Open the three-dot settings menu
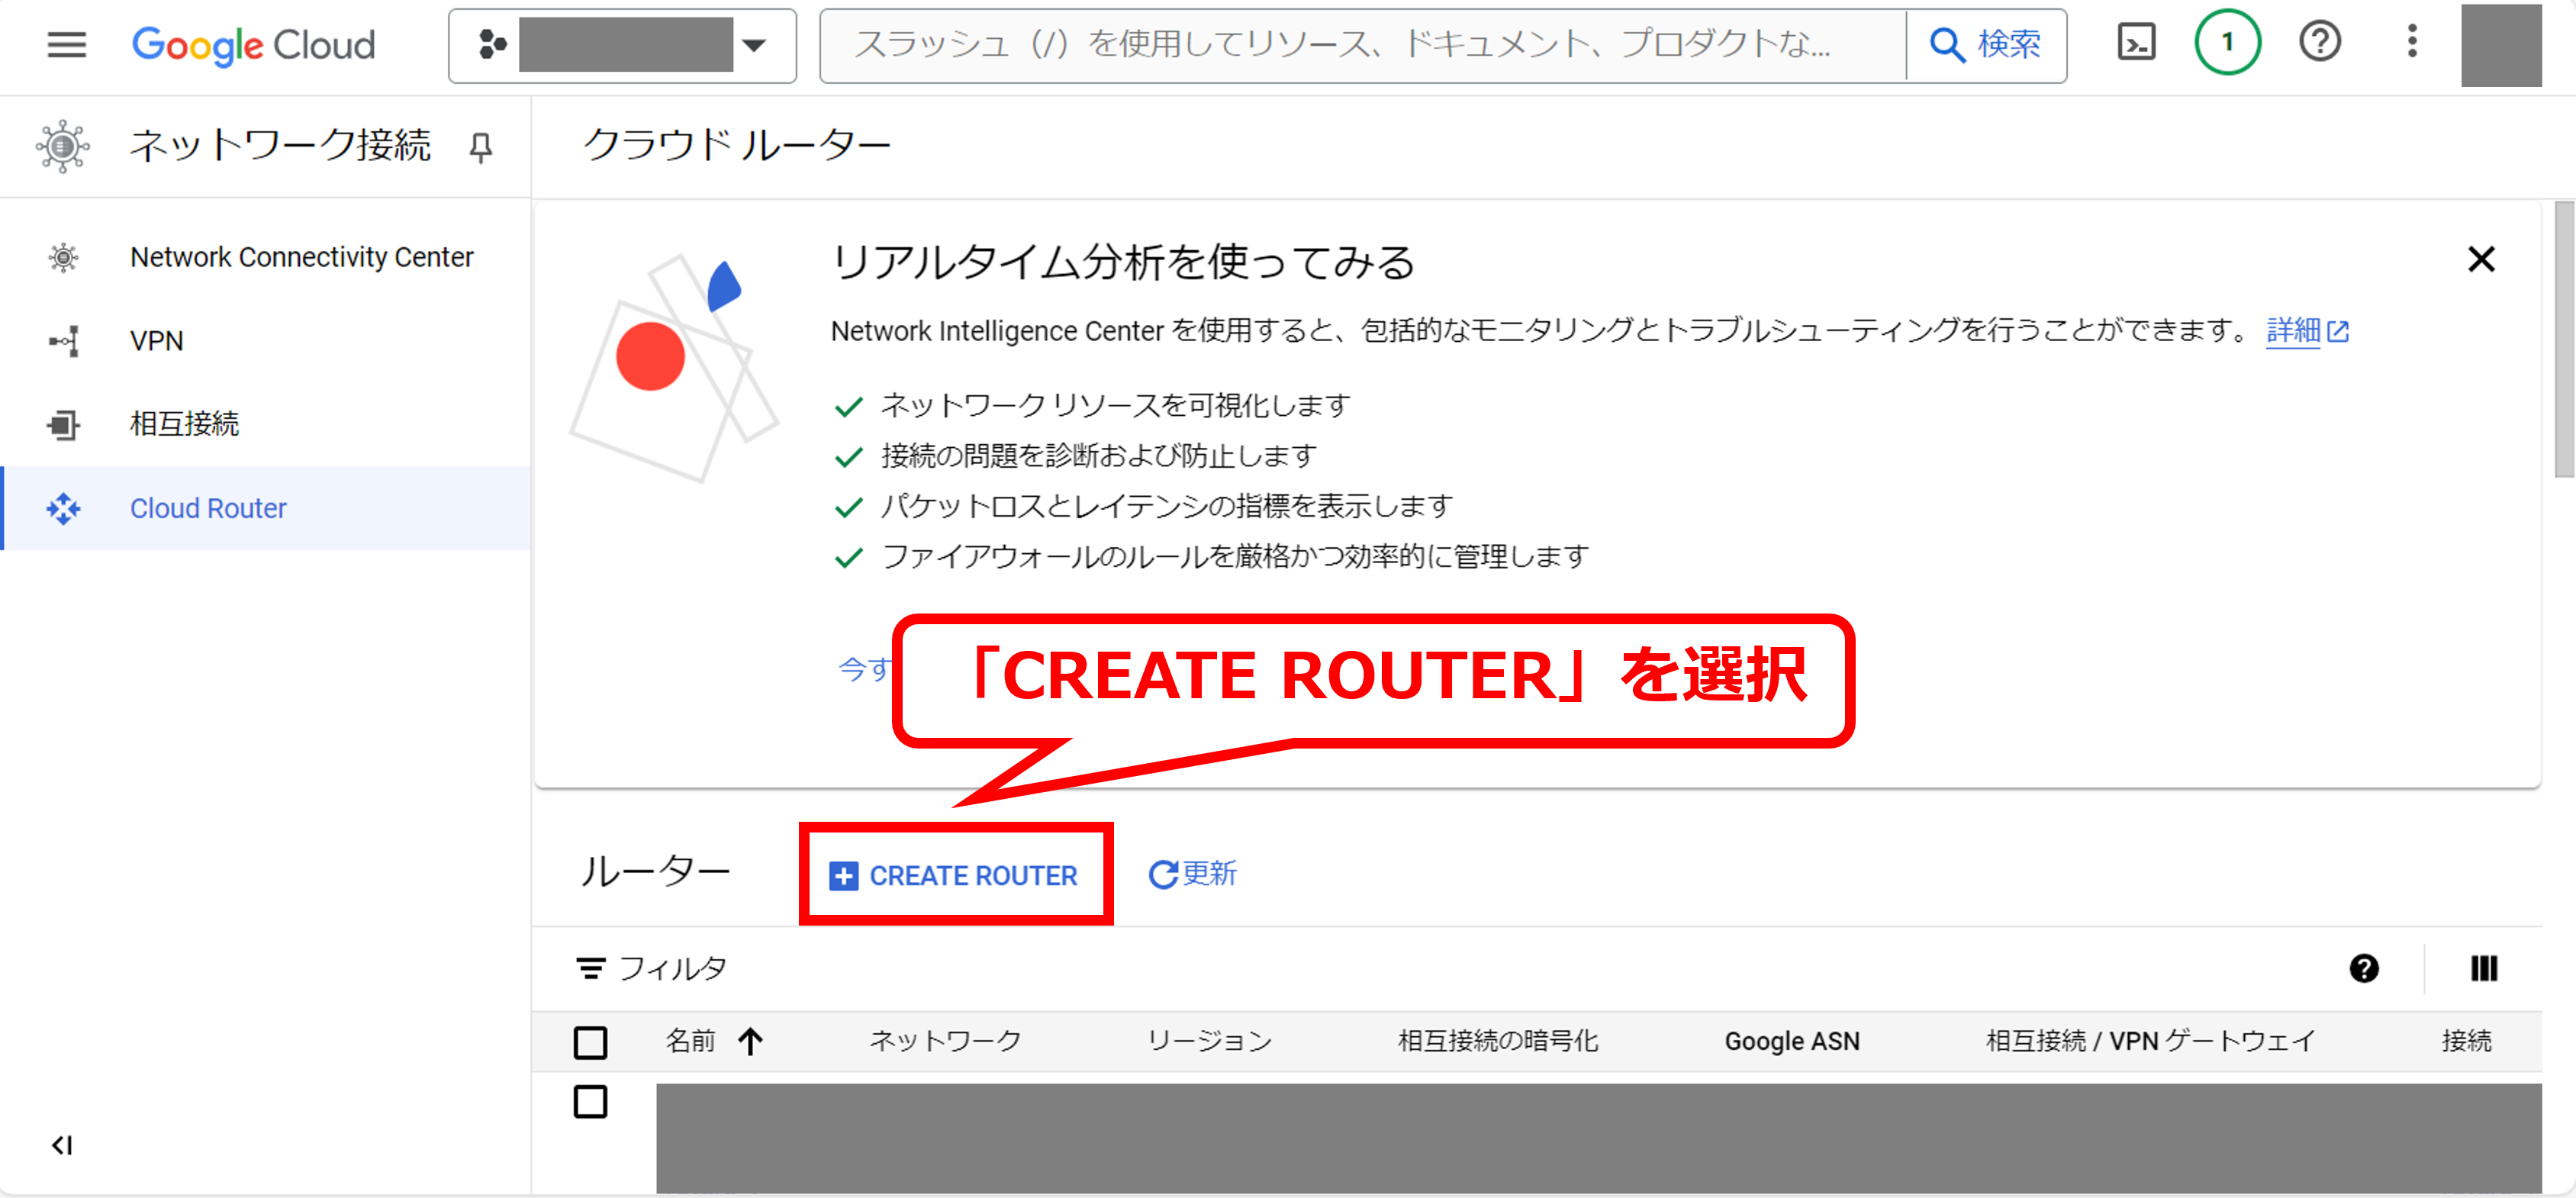Viewport: 2576px width, 1198px height. click(2411, 43)
